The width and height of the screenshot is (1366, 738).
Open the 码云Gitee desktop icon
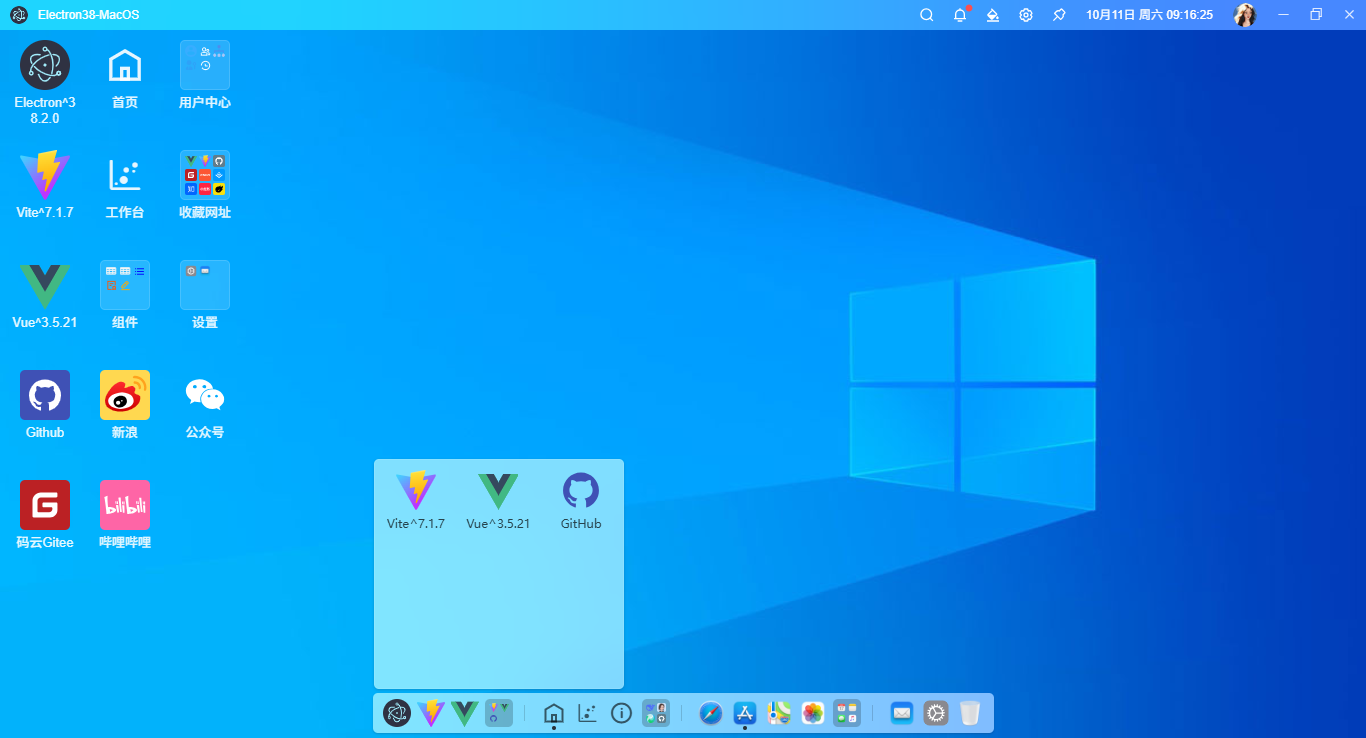45,505
